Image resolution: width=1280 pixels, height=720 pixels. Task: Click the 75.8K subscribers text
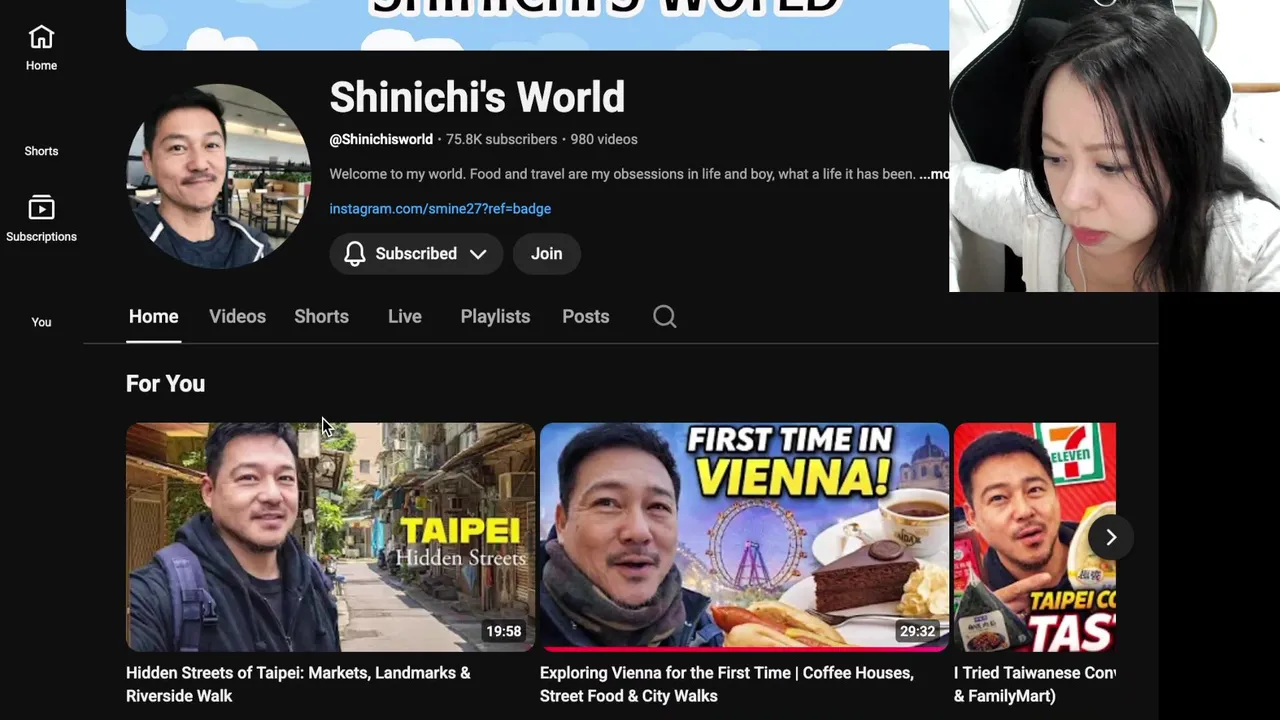coord(502,140)
